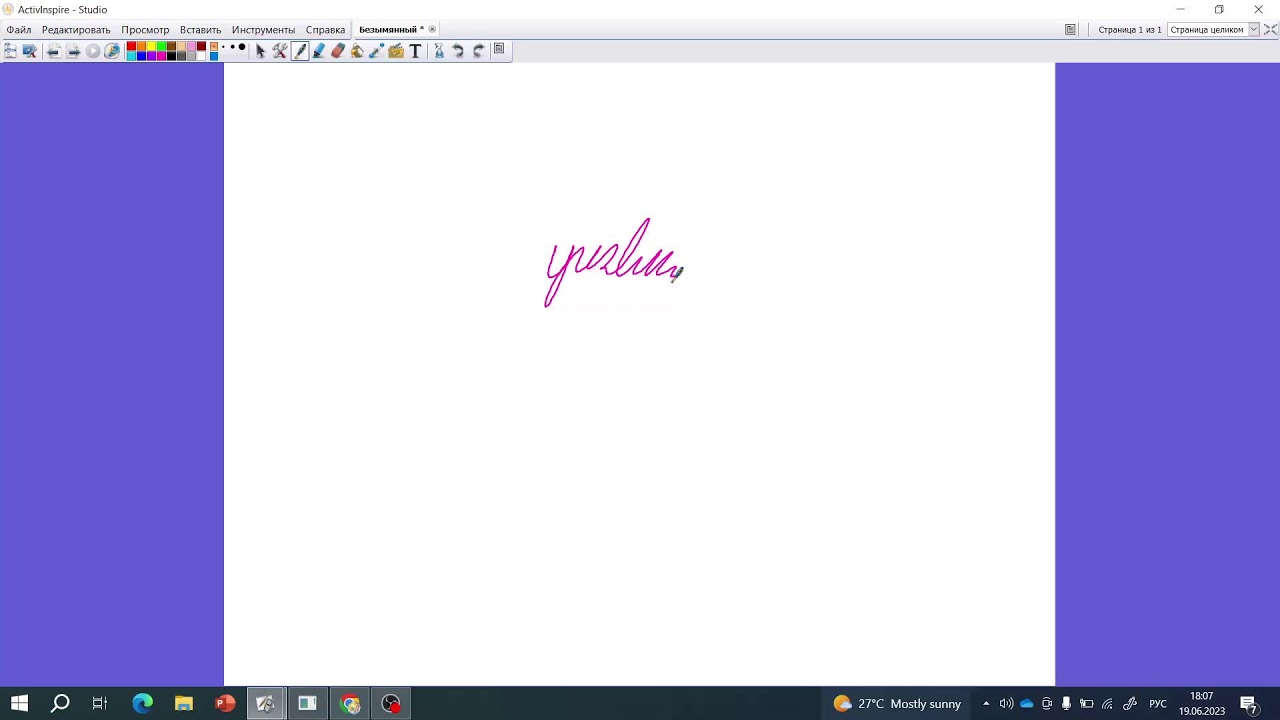Select the medium pen width dot
1280x720 pixels.
coord(232,46)
